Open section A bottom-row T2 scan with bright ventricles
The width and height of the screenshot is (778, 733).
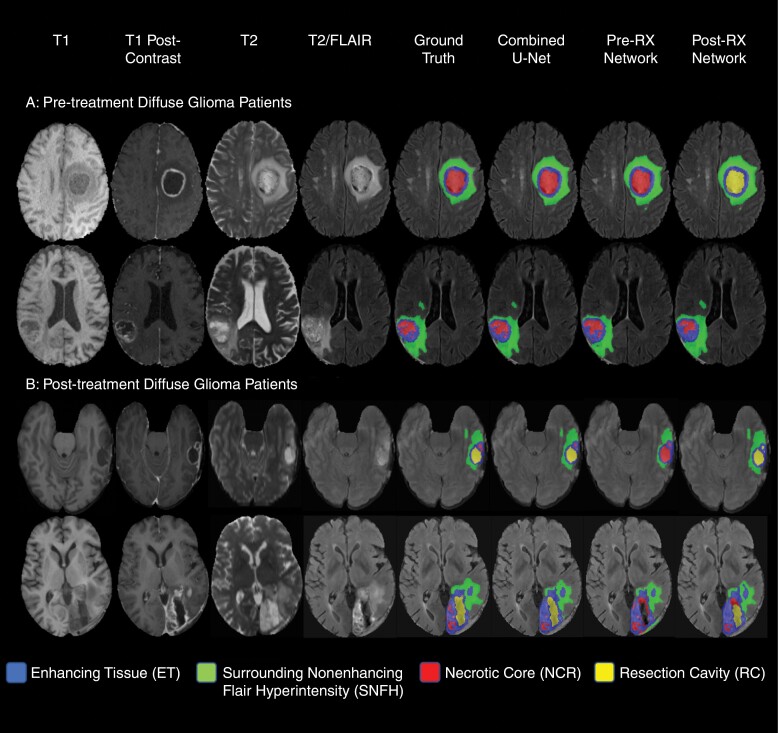pos(253,305)
